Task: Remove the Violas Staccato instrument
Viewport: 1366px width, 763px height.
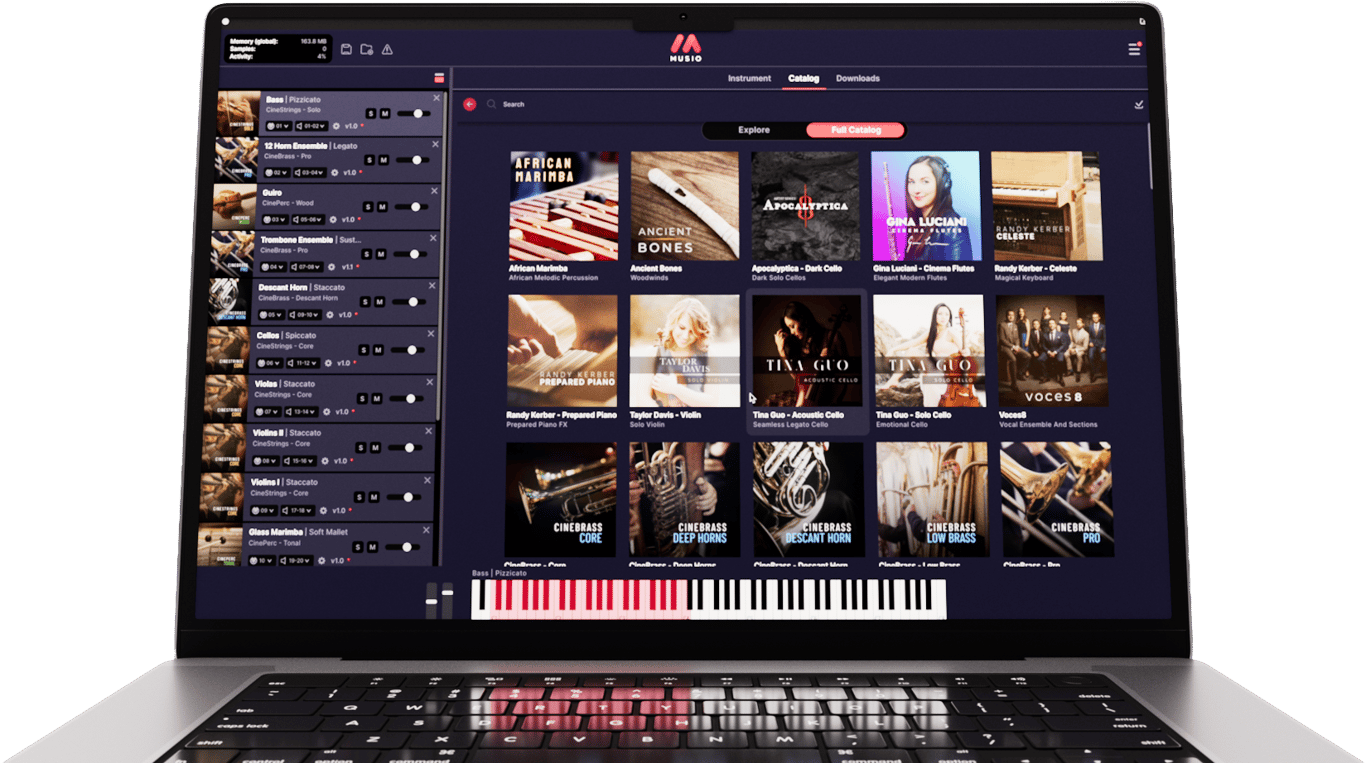Action: pos(430,382)
